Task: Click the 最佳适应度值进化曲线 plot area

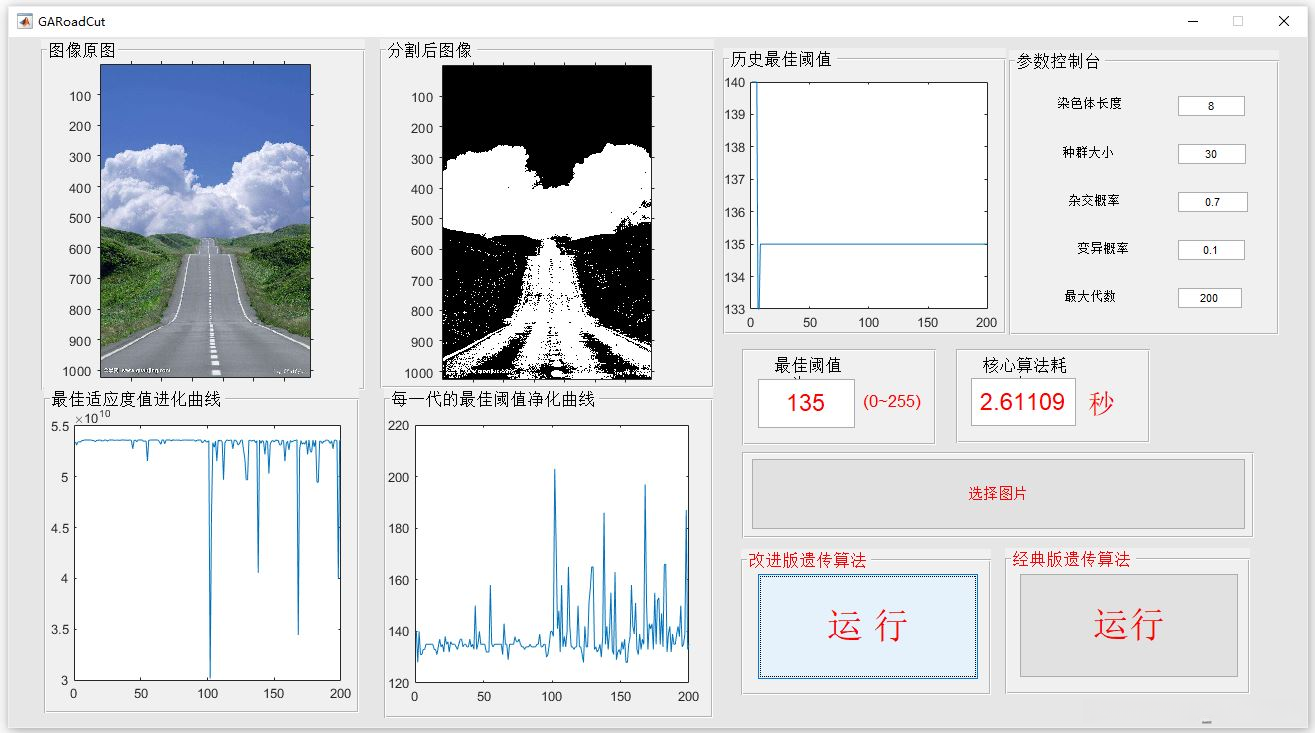Action: pyautogui.click(x=207, y=553)
